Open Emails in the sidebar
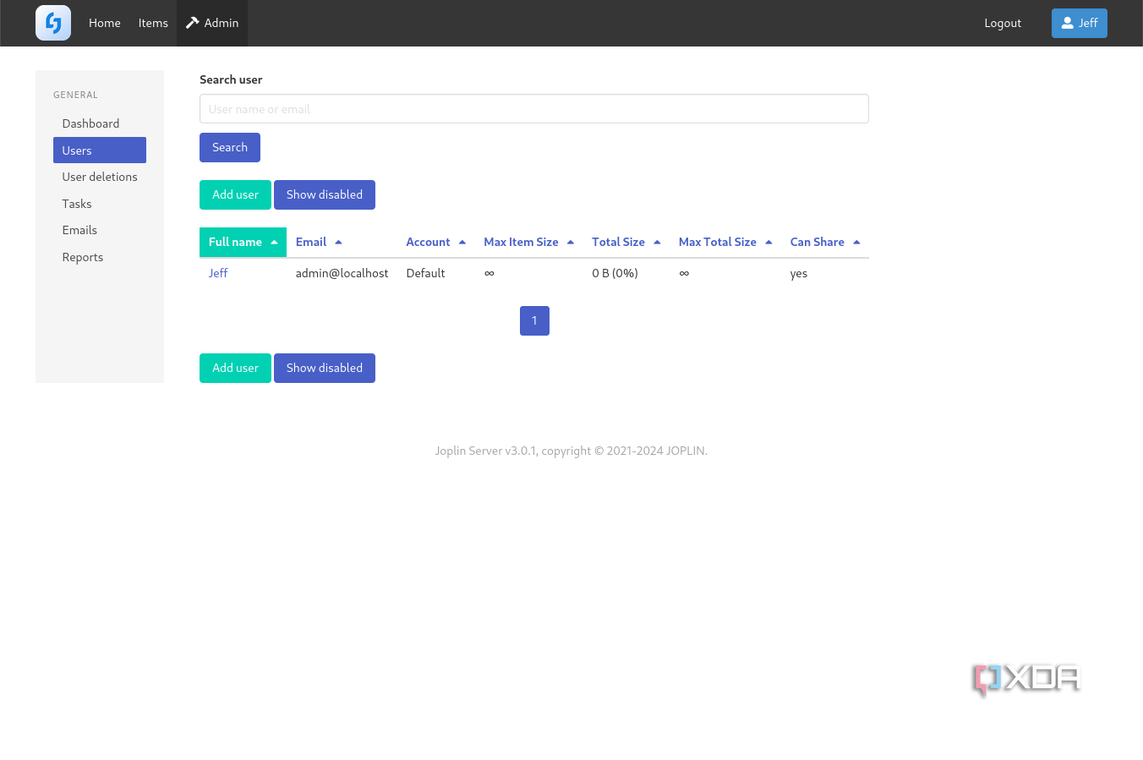Screen dimensions: 1143x760 (100, 230)
